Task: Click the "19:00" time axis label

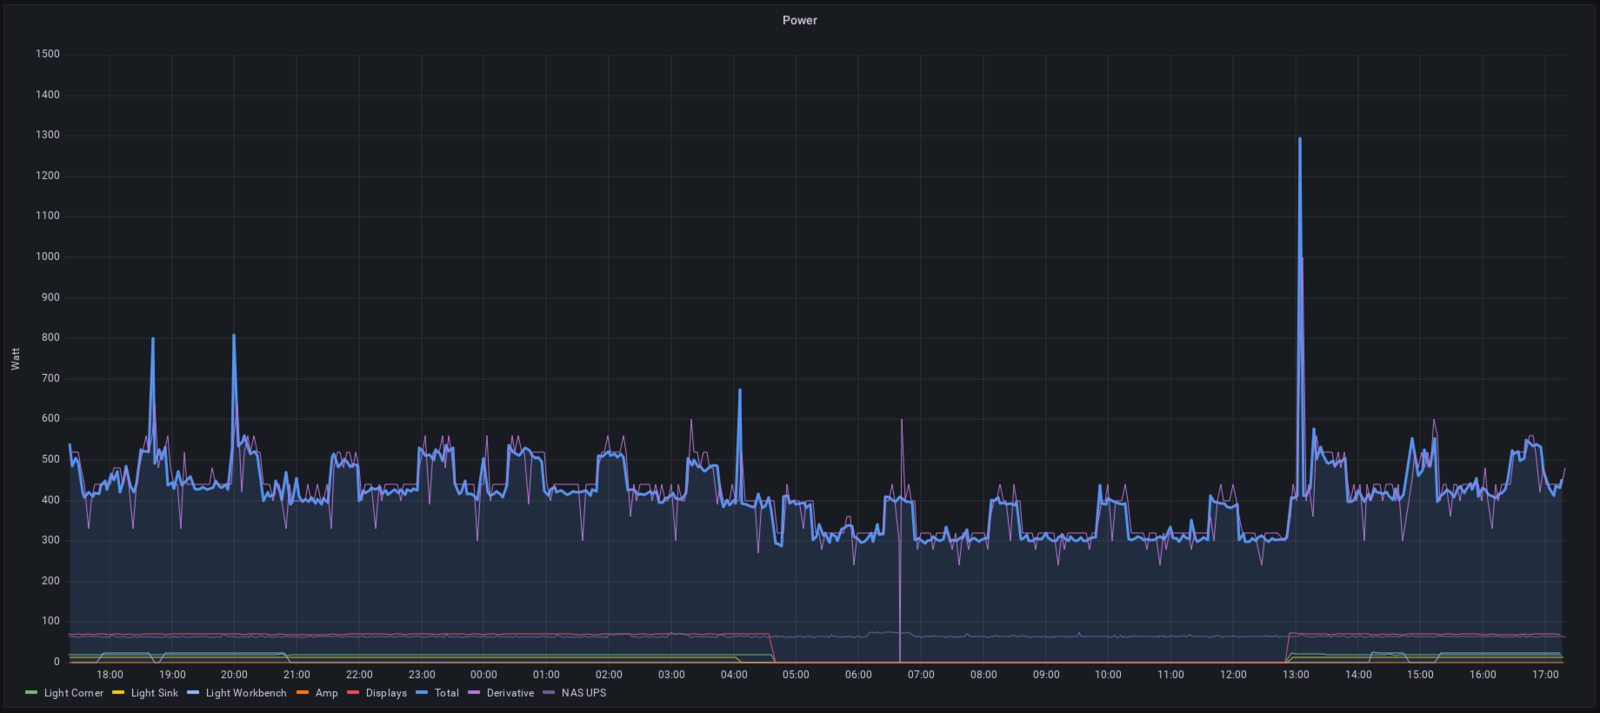Action: click(x=172, y=675)
